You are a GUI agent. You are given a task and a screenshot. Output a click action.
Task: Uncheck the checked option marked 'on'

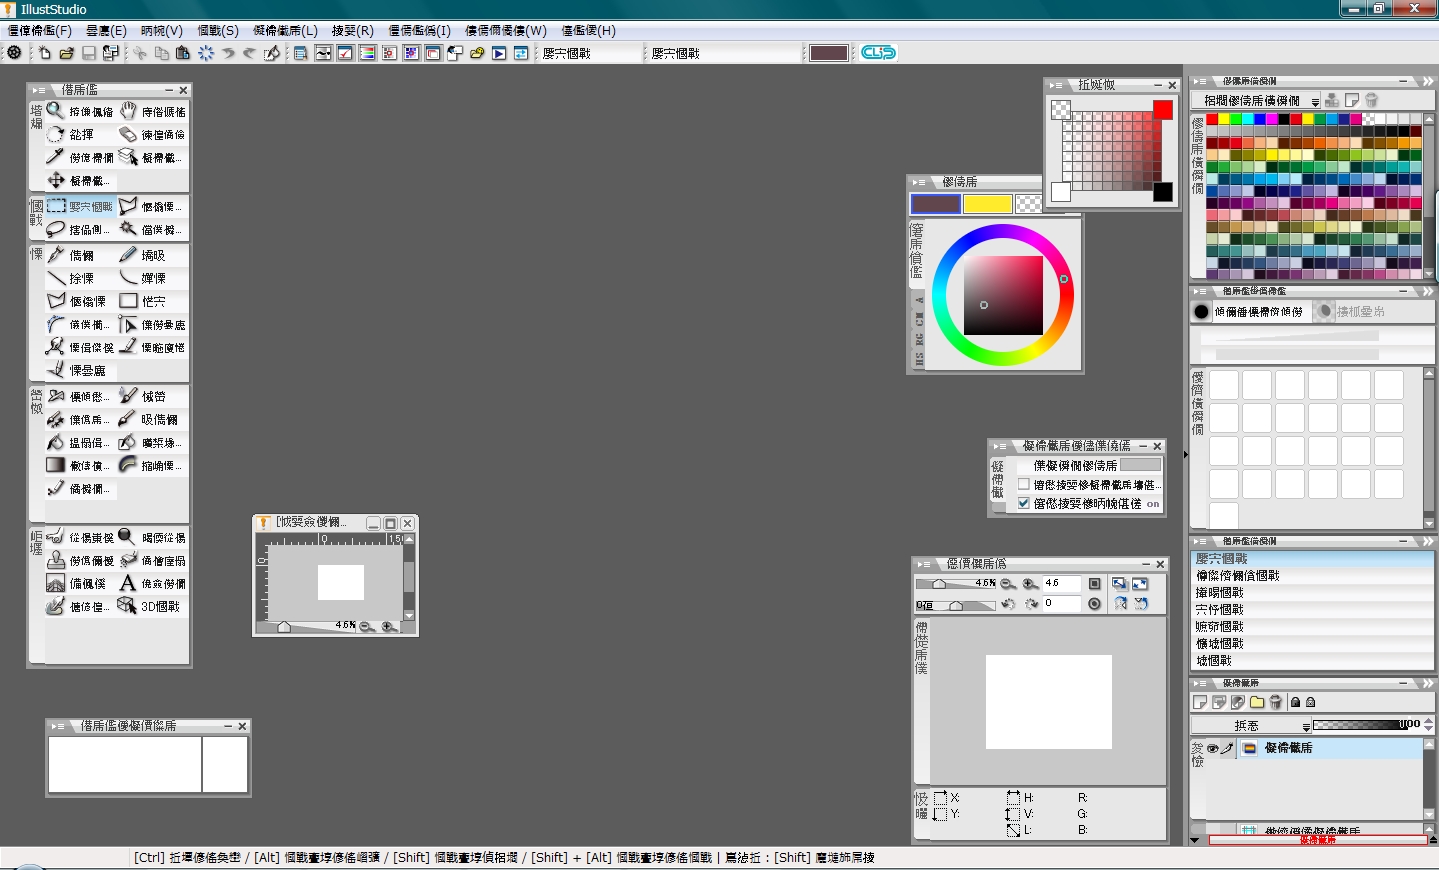1024,504
